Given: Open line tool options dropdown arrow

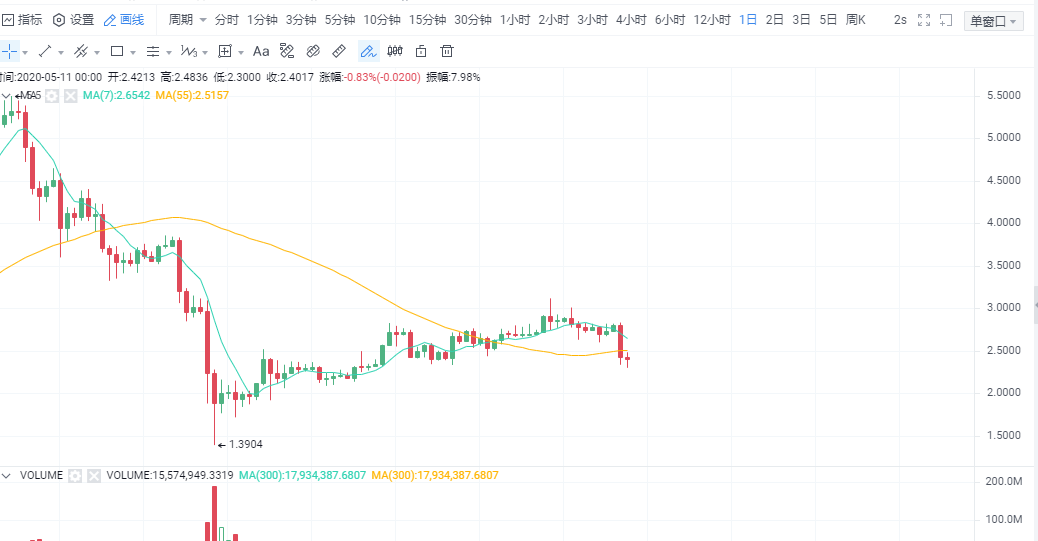Looking at the screenshot, I should (x=61, y=52).
